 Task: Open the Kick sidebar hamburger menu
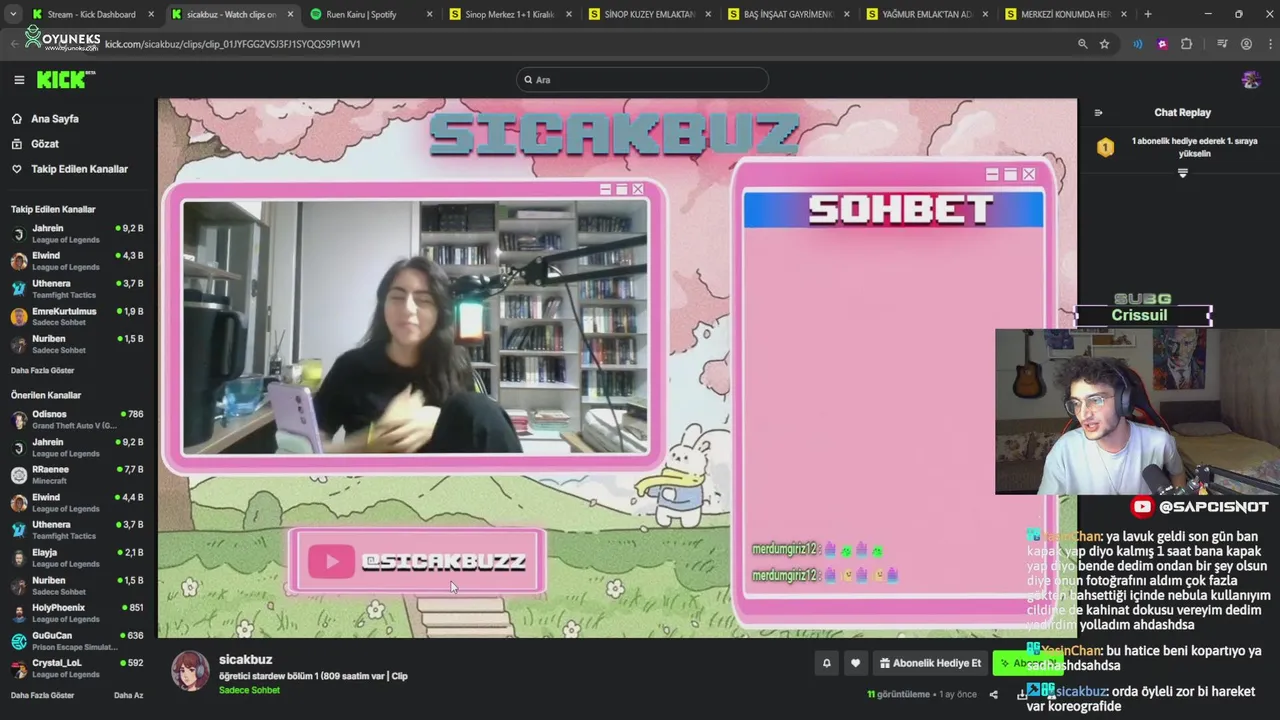(19, 80)
